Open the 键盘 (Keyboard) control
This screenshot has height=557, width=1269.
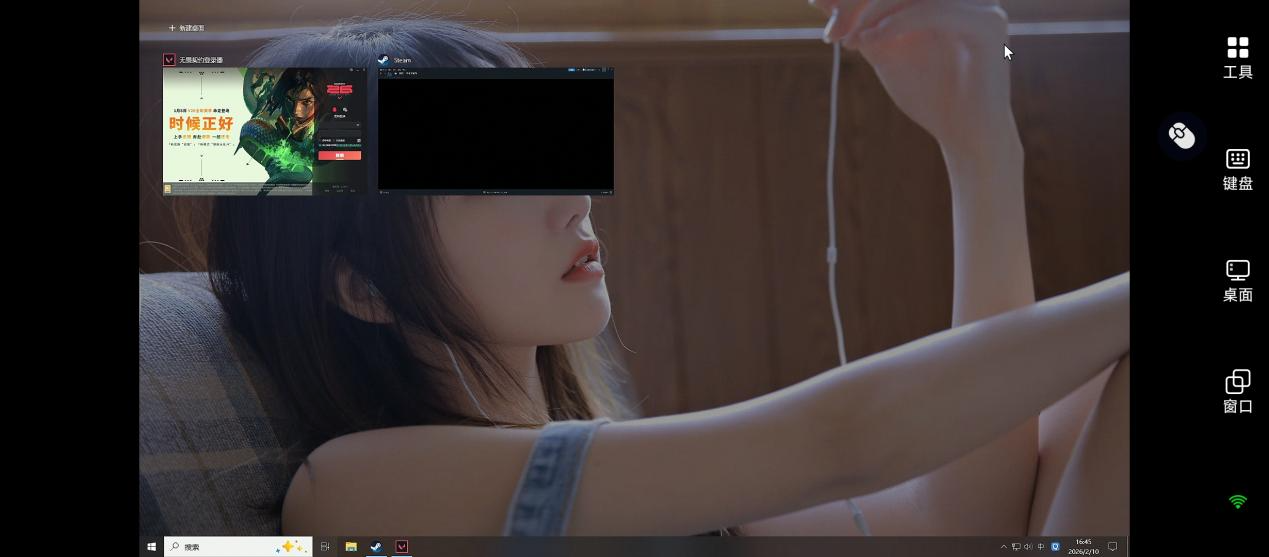click(x=1237, y=169)
